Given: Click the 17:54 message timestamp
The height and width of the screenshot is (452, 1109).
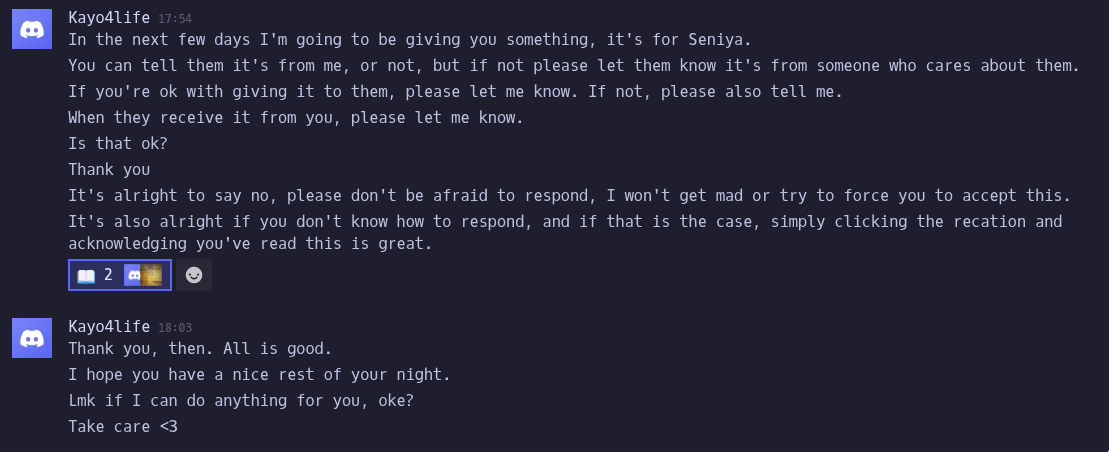Looking at the screenshot, I should pyautogui.click(x=175, y=18).
